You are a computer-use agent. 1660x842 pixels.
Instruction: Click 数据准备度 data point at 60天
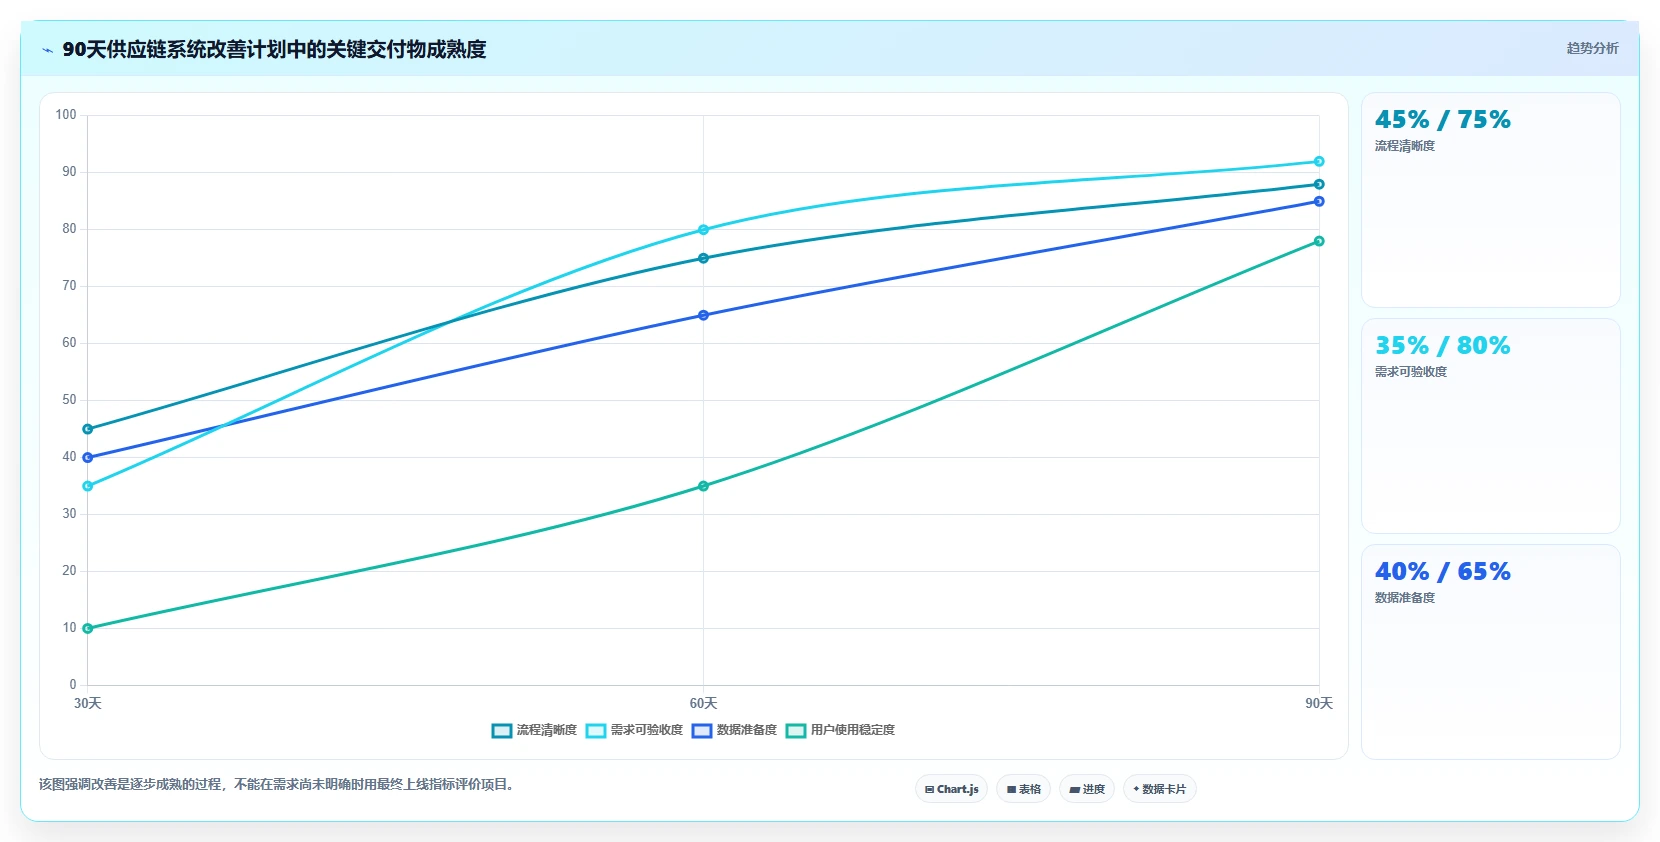click(x=703, y=315)
